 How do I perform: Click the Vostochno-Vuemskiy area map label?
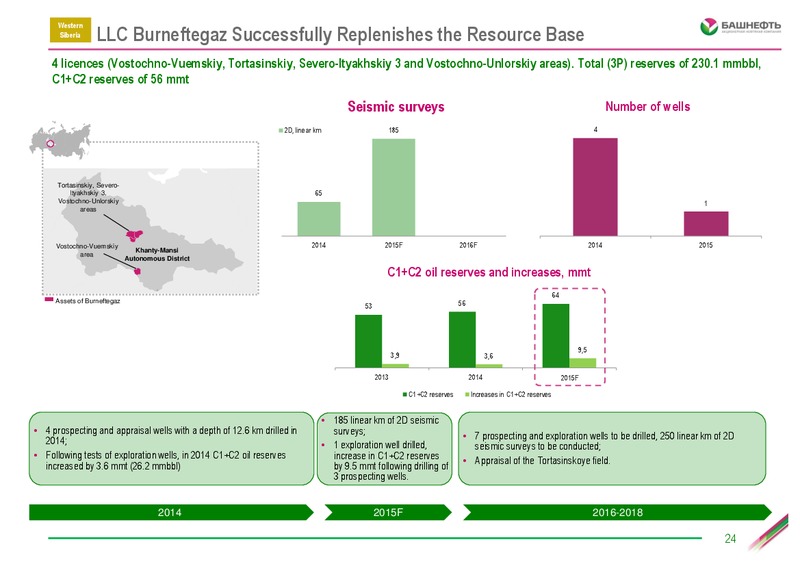coord(87,250)
